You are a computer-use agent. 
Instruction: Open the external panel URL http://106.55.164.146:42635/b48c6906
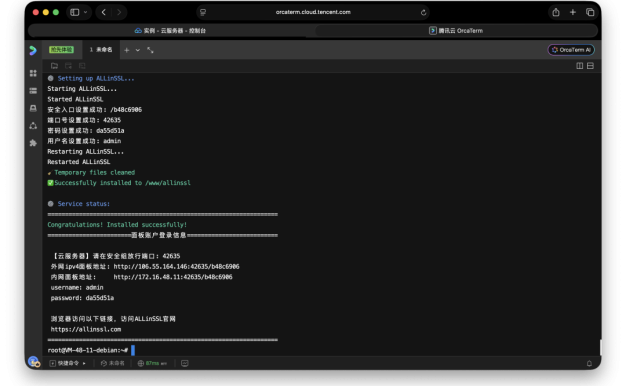pyautogui.click(x=176, y=266)
